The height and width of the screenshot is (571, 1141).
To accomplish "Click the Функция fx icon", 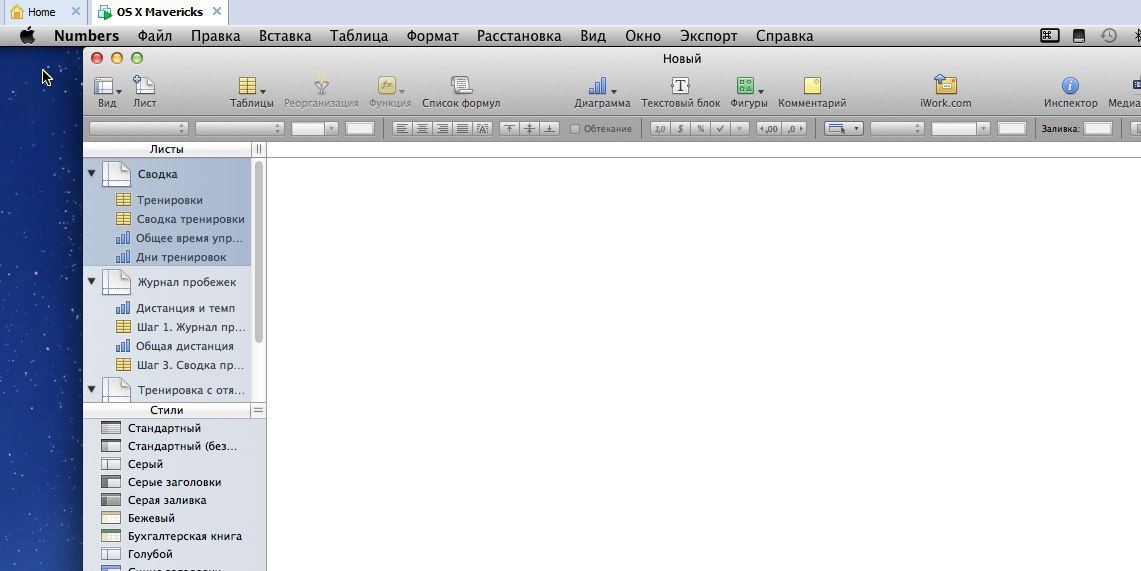I will (389, 86).
